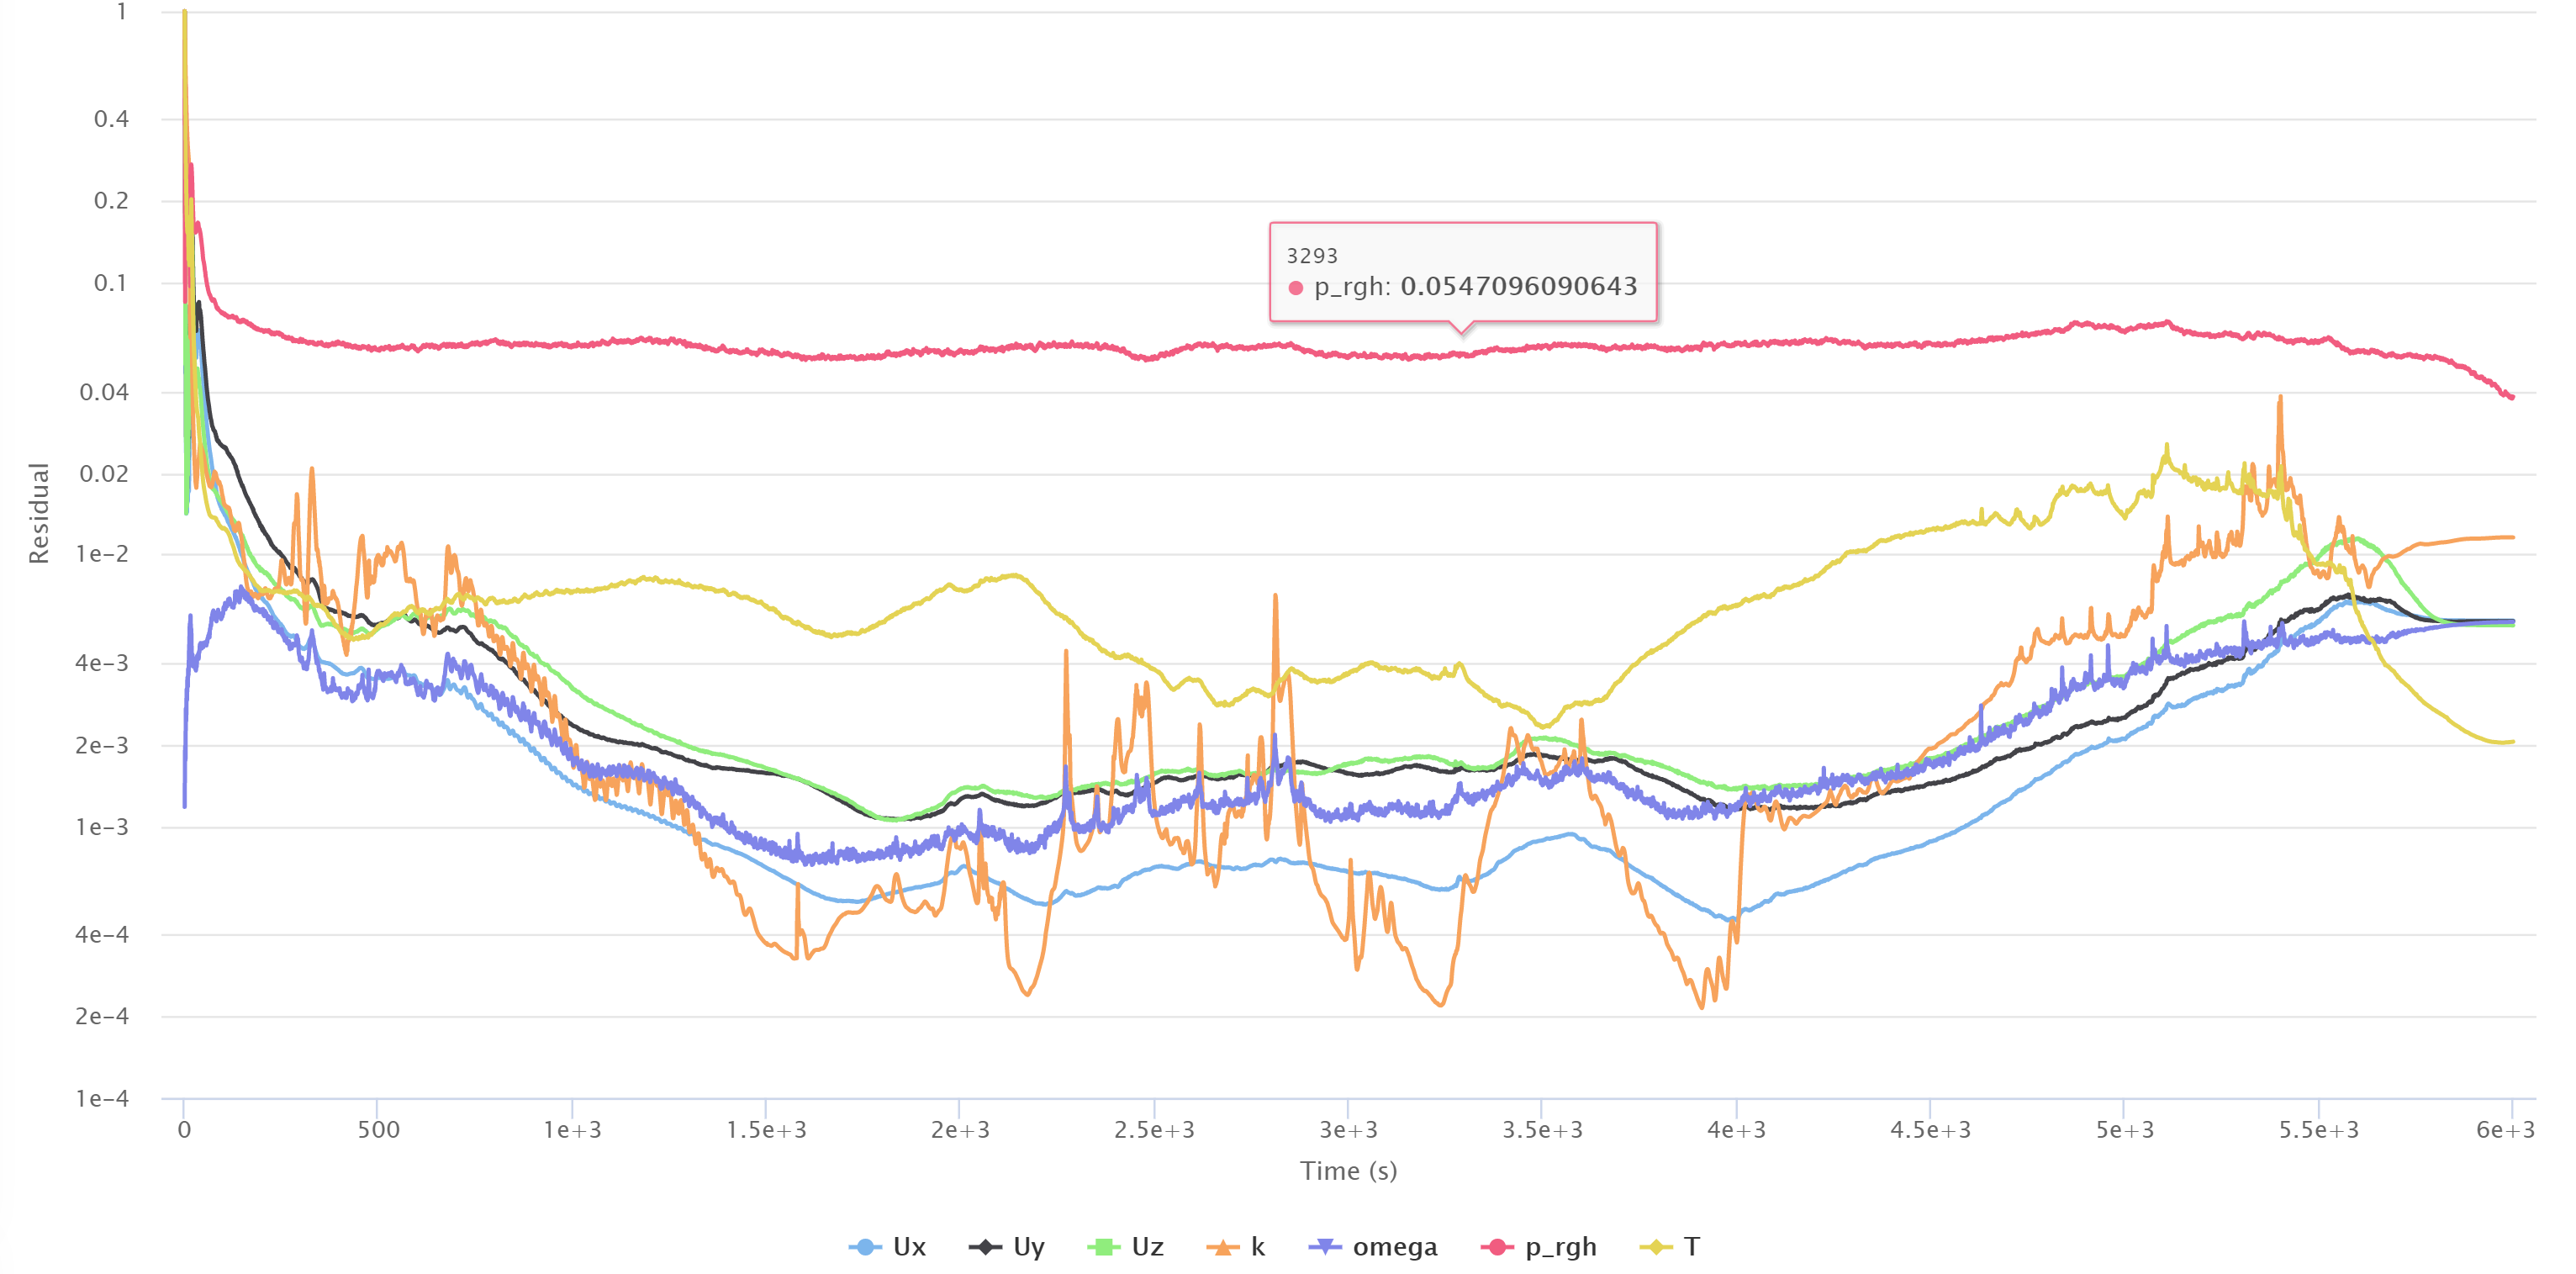Click the T legend diamond marker
Image resolution: width=2576 pixels, height=1274 pixels.
click(1656, 1247)
